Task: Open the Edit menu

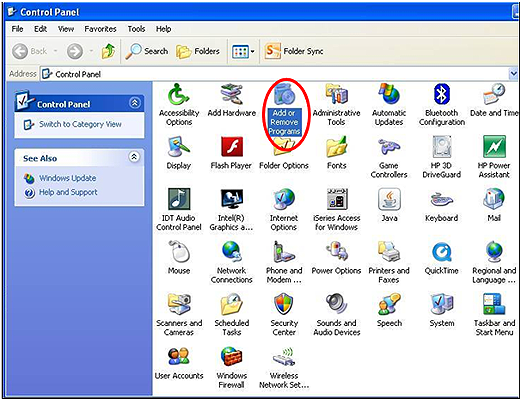Action: pyautogui.click(x=40, y=29)
